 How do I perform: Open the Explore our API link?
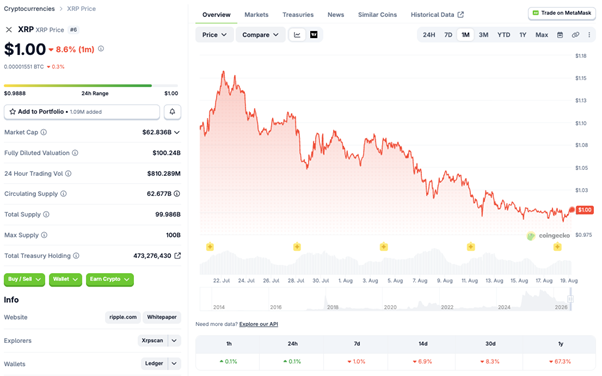258,324
